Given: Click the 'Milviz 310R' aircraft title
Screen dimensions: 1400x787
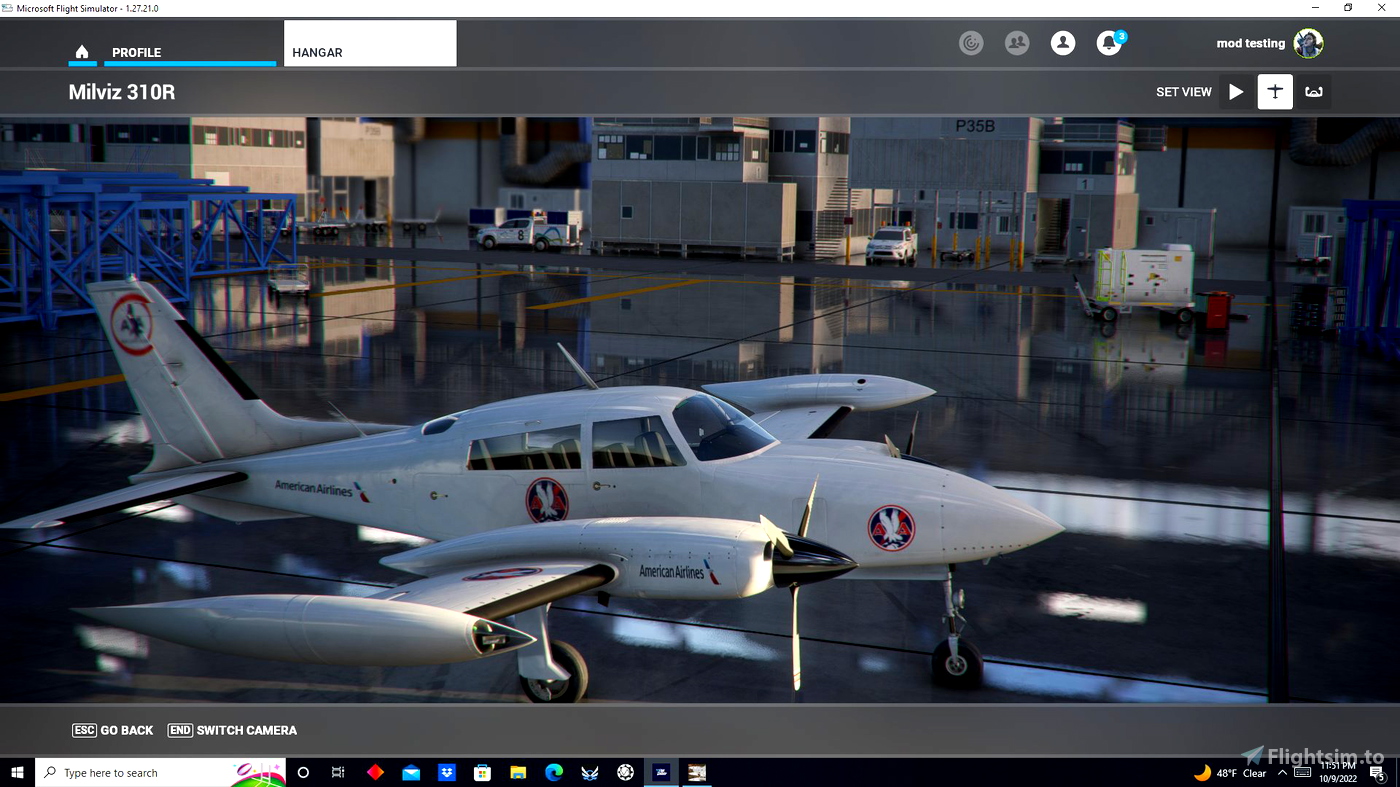Looking at the screenshot, I should tap(122, 92).
